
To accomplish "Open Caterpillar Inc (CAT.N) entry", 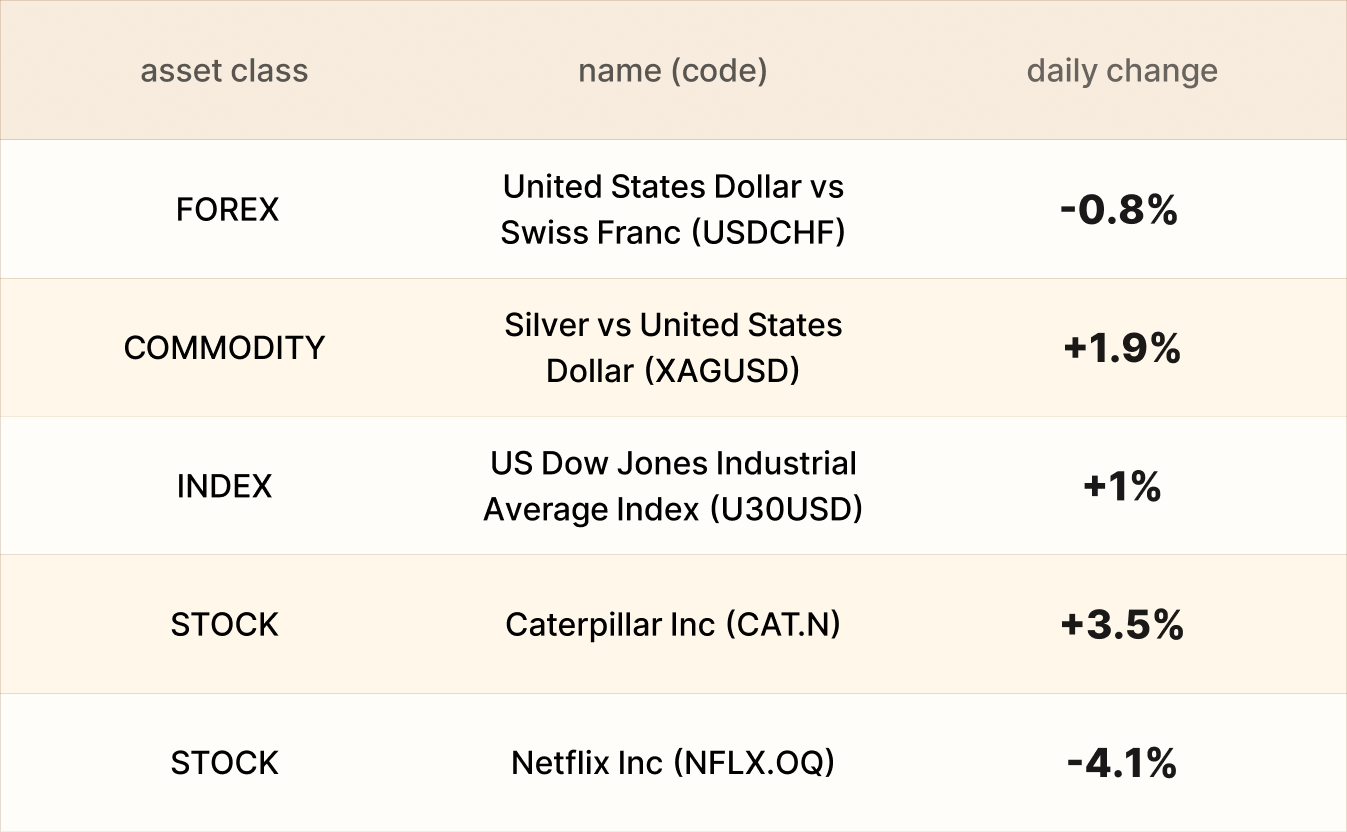I will click(672, 625).
